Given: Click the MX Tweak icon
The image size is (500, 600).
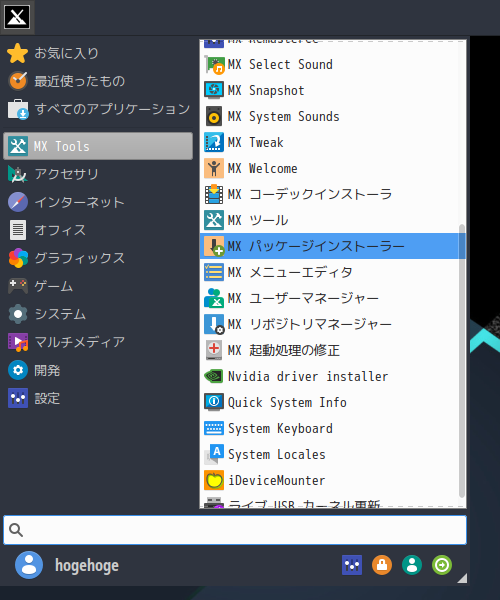Looking at the screenshot, I should click(x=214, y=142).
